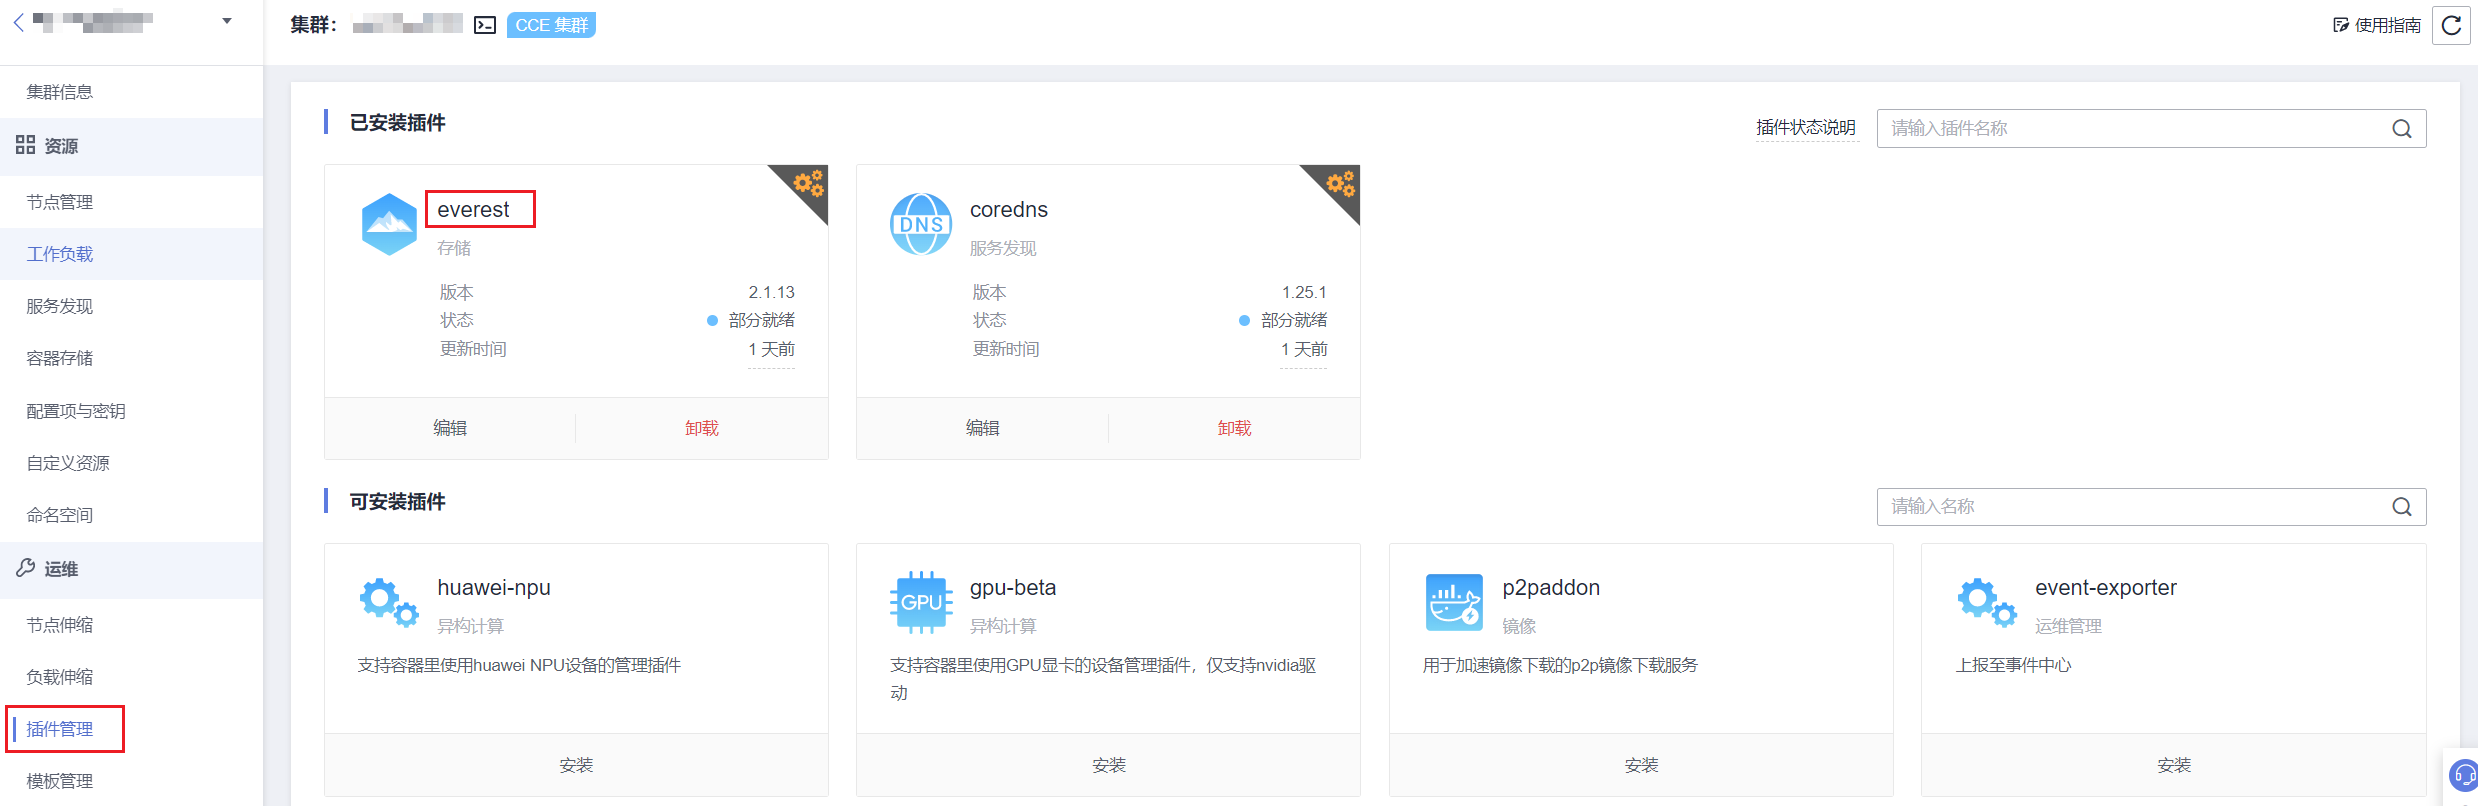This screenshot has width=2478, height=806.
Task: Click the p2paddon whale icon
Action: 1454,602
